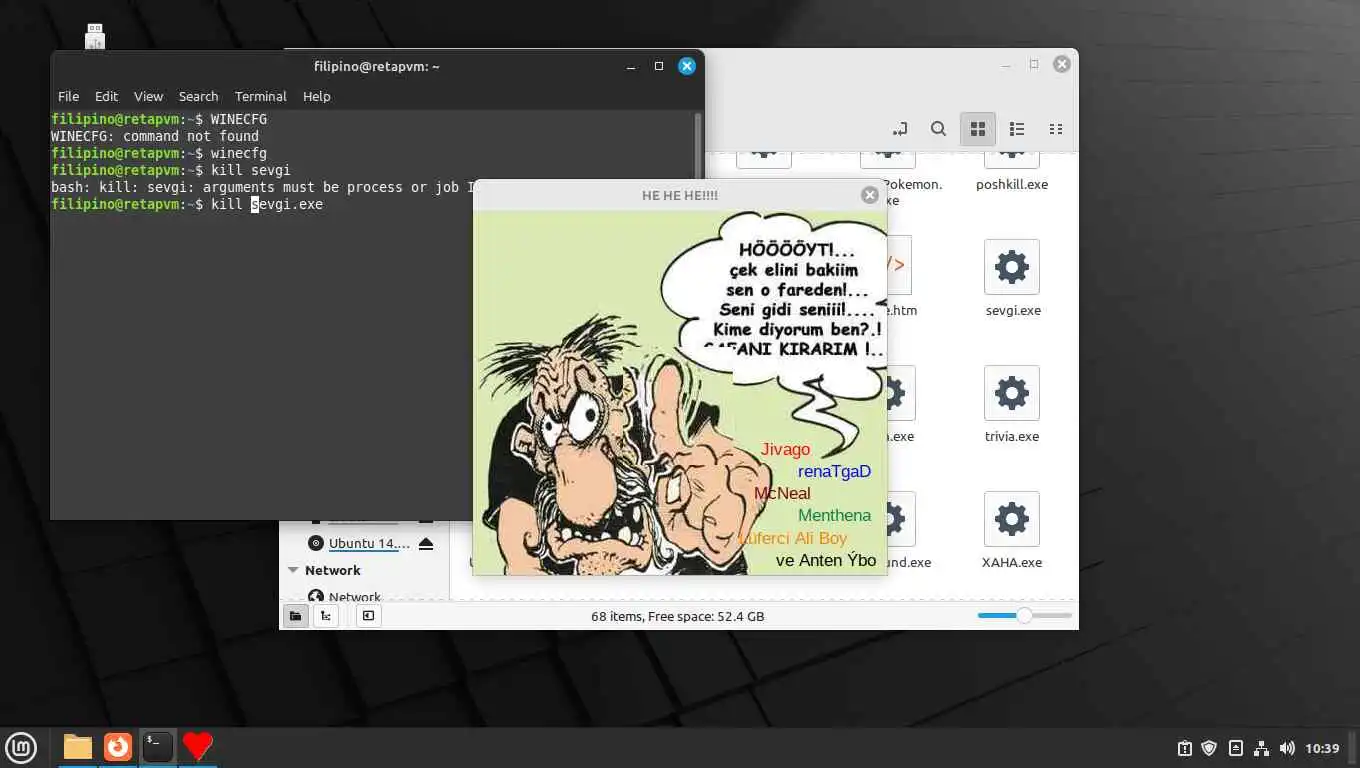
Task: Toggle location entry in file manager toolbar
Action: coord(900,129)
